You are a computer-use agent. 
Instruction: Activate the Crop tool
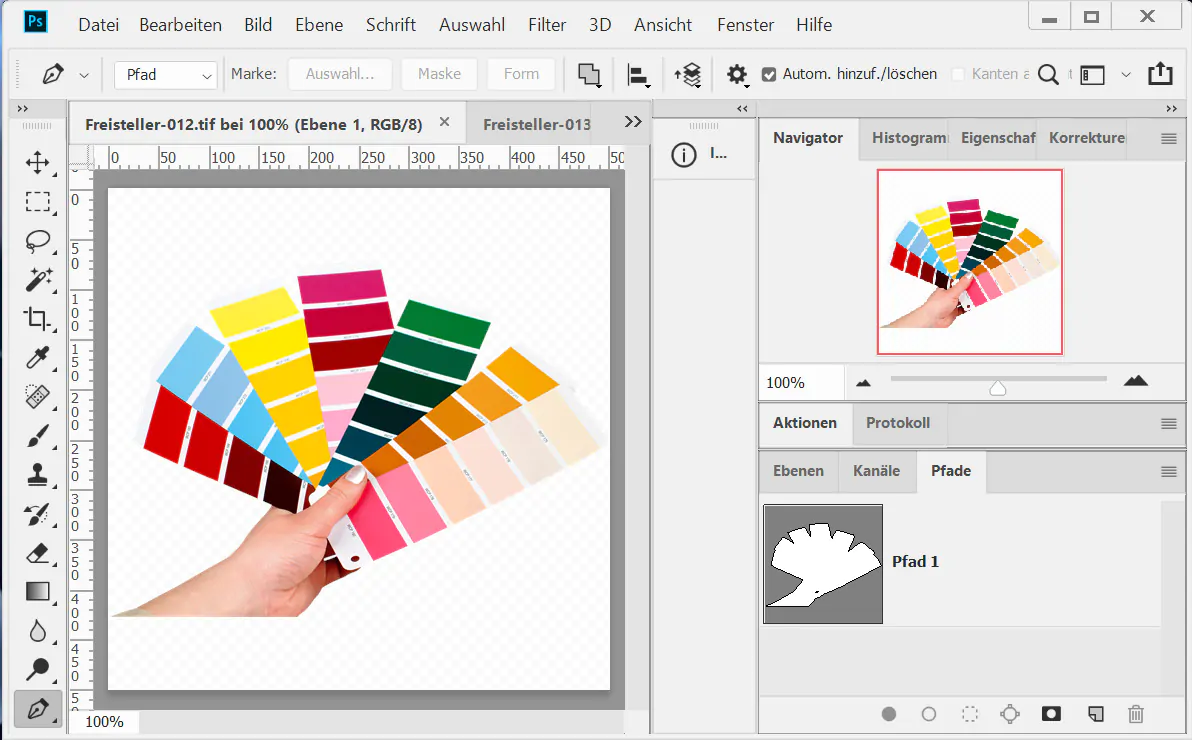[x=38, y=319]
